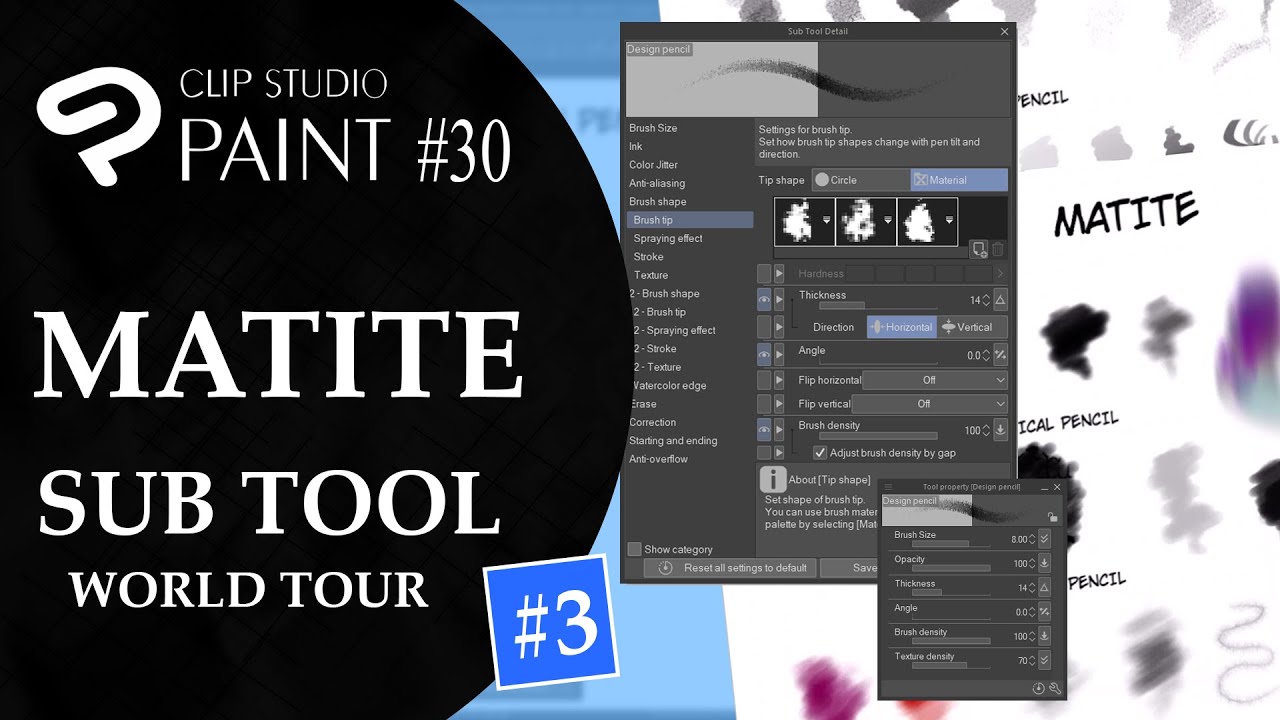Click Brush Size value stepper in Tool property
Image resolution: width=1280 pixels, height=720 pixels.
1033,539
